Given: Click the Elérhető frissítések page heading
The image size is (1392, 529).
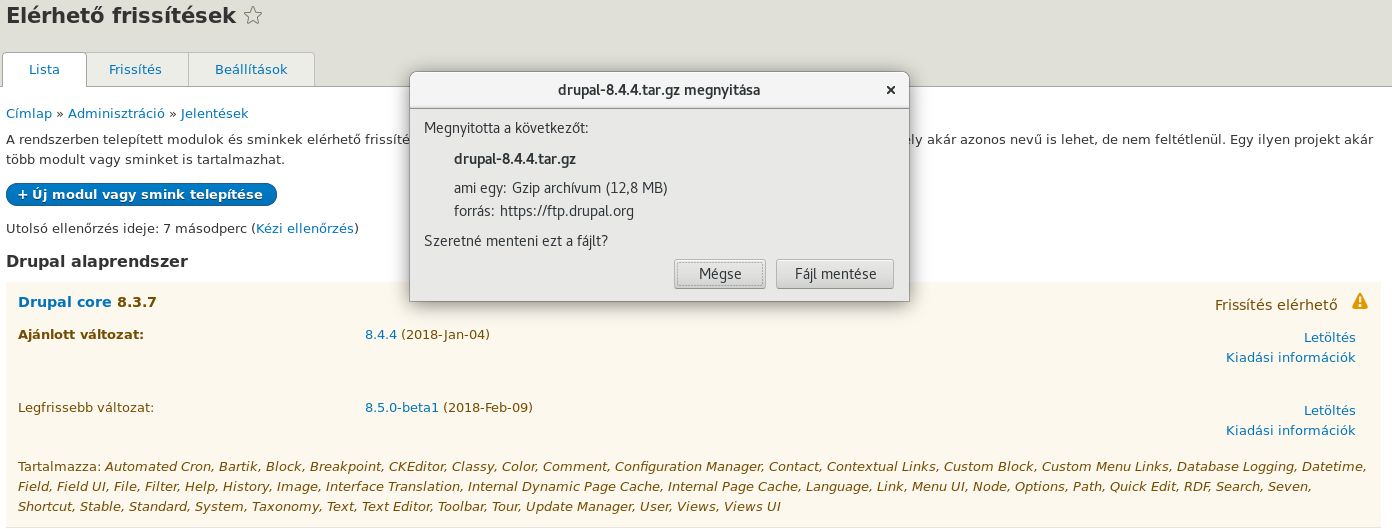Looking at the screenshot, I should (122, 15).
